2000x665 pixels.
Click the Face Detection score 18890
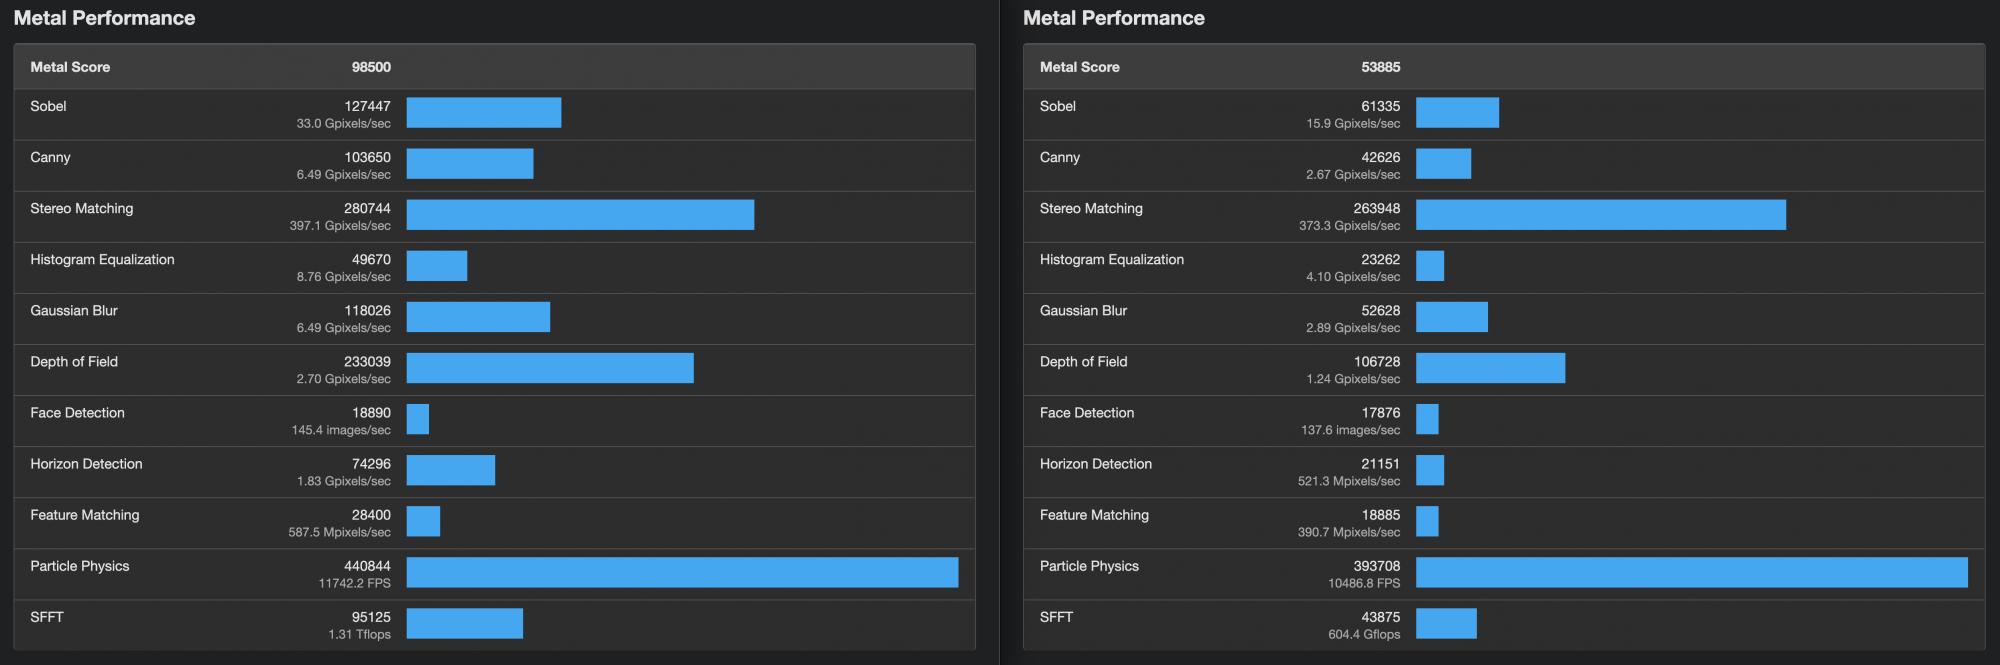tap(371, 412)
